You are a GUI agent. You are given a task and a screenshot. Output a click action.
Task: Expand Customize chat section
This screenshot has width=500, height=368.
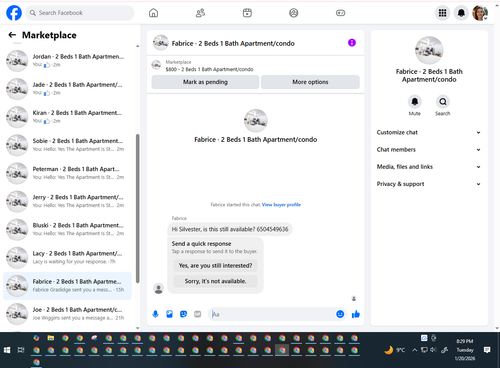[429, 132]
